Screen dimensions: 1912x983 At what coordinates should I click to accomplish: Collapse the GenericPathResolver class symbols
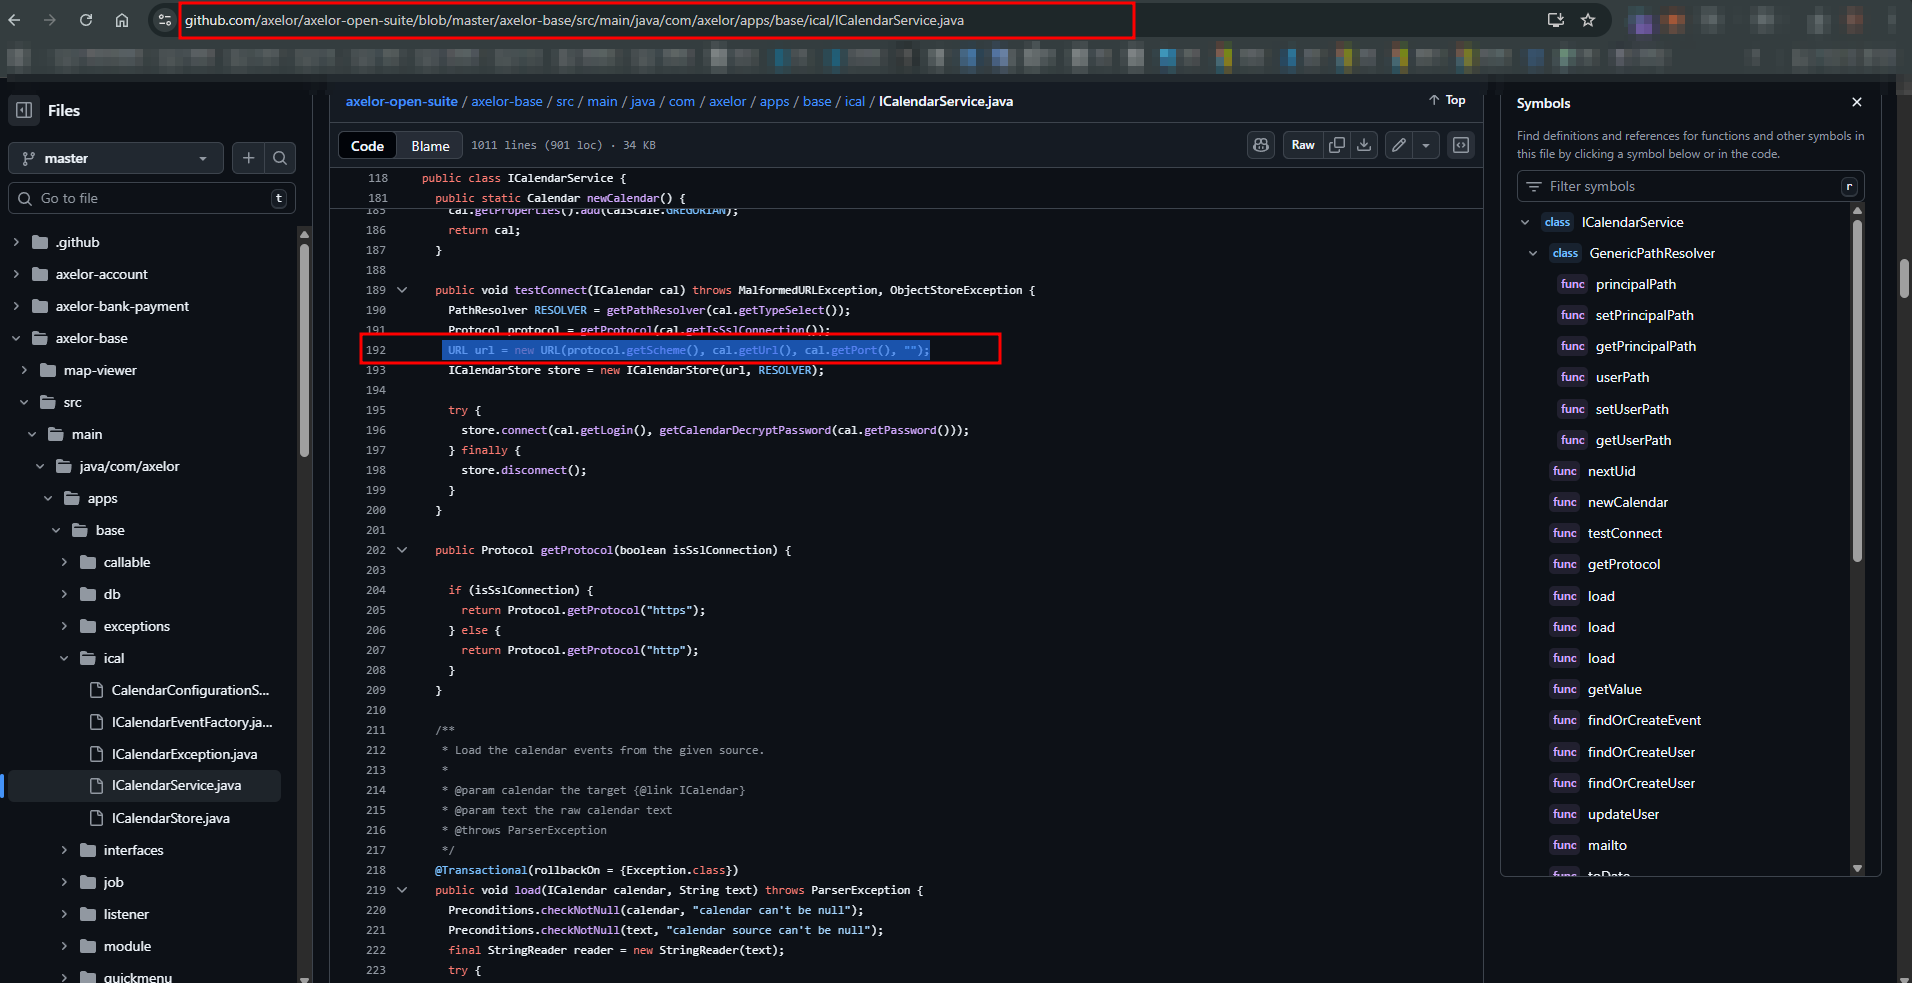click(x=1533, y=253)
